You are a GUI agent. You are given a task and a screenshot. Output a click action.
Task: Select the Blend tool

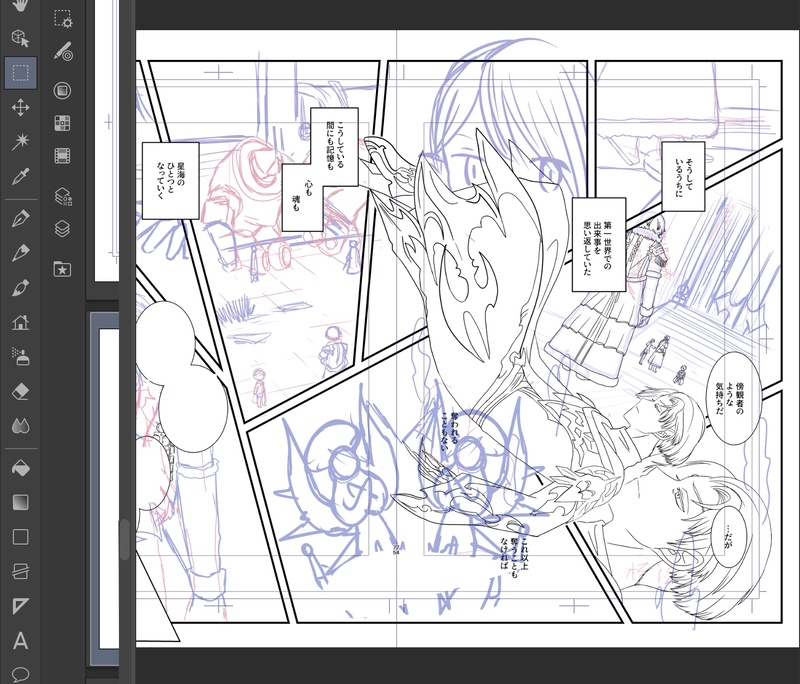pos(20,426)
